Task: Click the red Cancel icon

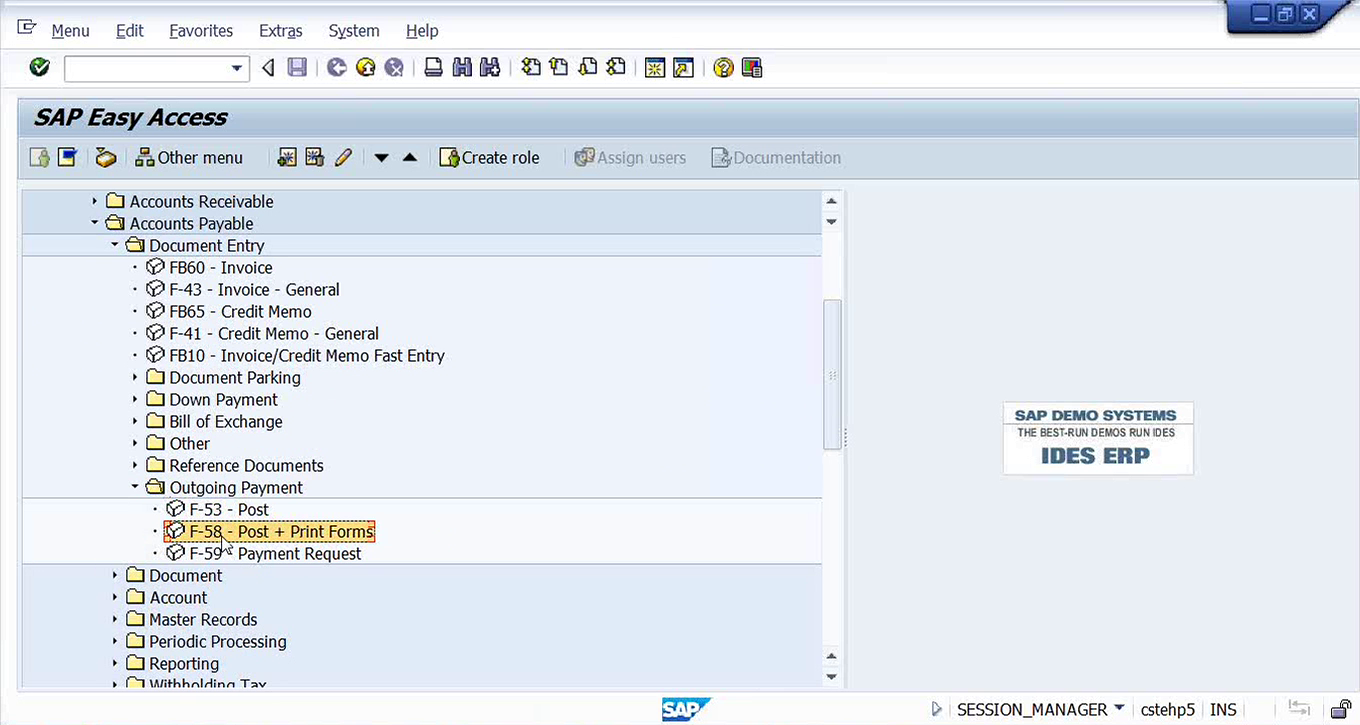Action: tap(395, 68)
